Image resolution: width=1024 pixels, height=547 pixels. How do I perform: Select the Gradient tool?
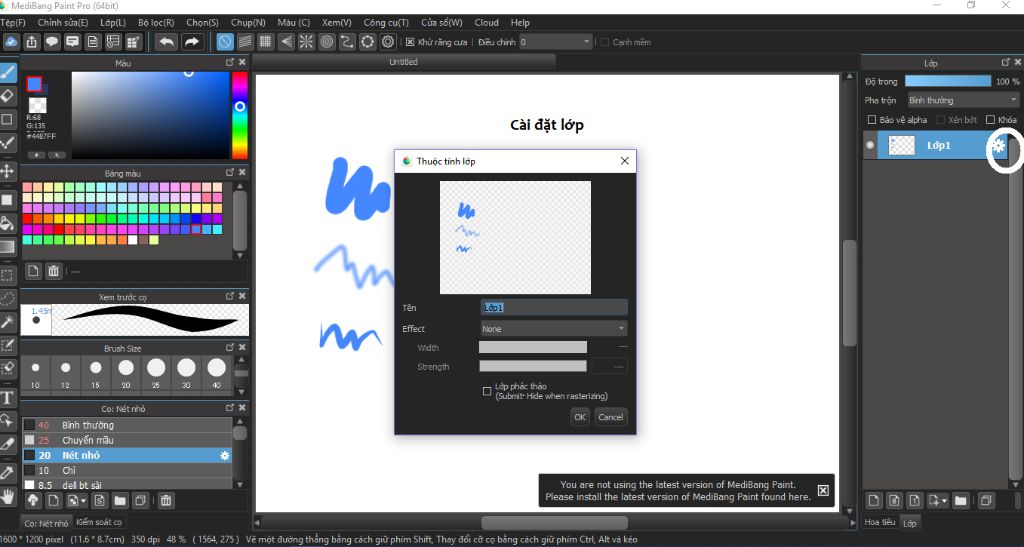pos(7,247)
